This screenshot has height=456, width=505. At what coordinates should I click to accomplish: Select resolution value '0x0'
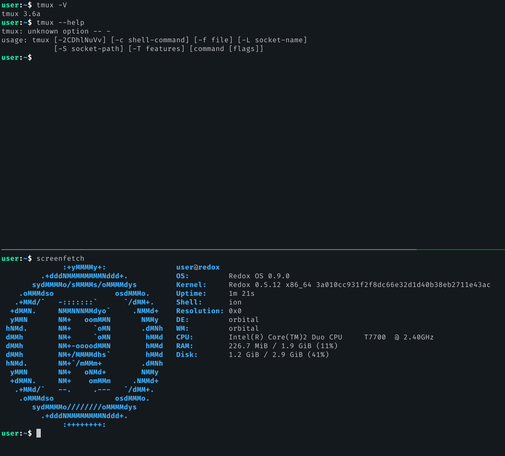click(x=235, y=311)
